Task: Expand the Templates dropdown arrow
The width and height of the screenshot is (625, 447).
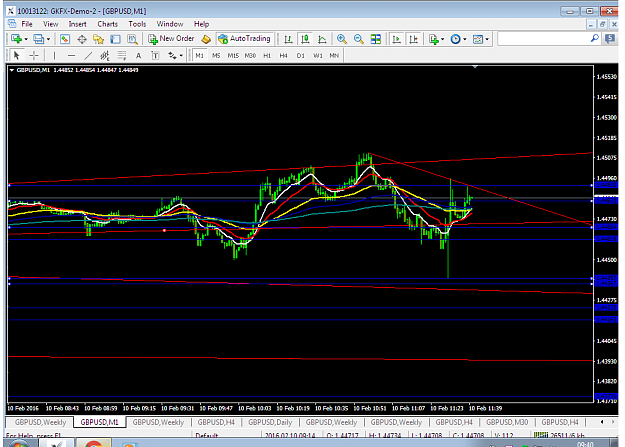Action: click(x=487, y=39)
